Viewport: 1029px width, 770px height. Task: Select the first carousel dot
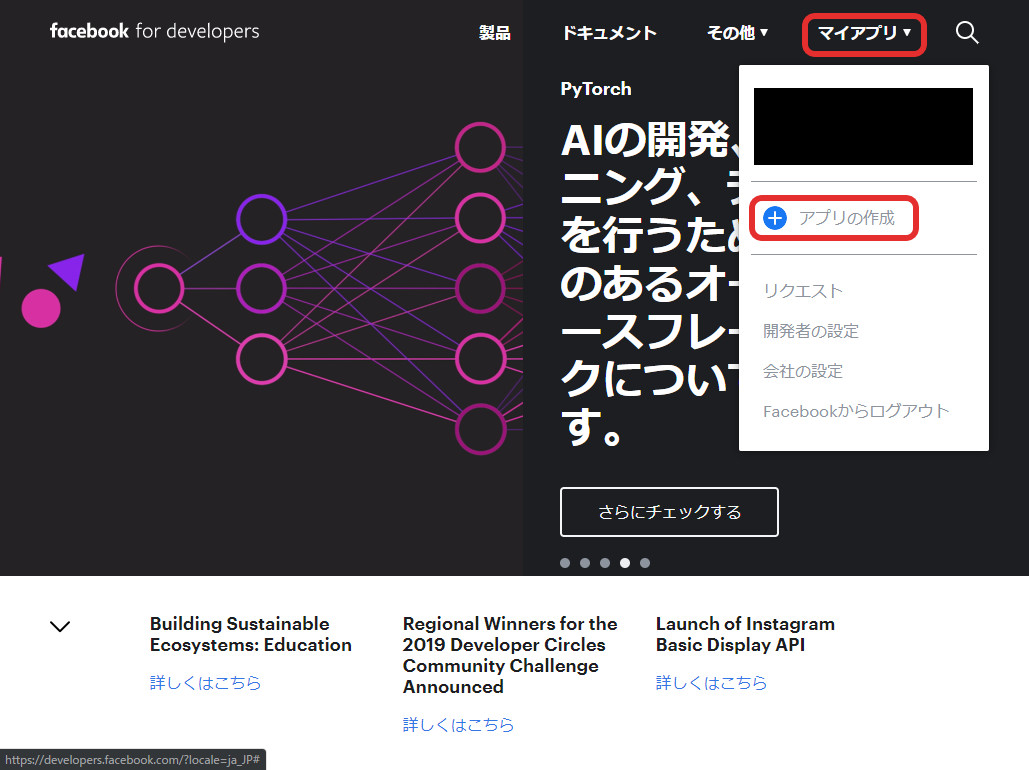pos(565,563)
